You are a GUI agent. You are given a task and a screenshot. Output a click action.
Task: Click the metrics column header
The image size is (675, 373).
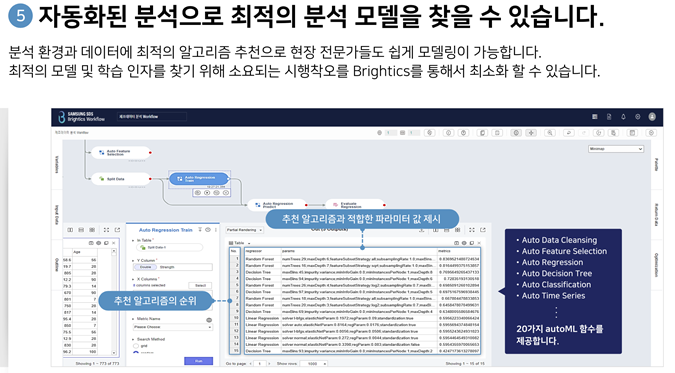tap(458, 251)
